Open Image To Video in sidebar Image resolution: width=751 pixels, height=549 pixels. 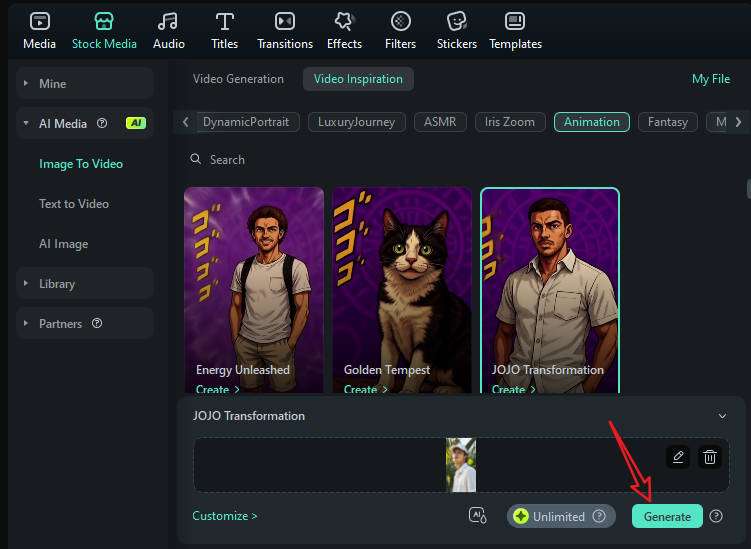81,164
